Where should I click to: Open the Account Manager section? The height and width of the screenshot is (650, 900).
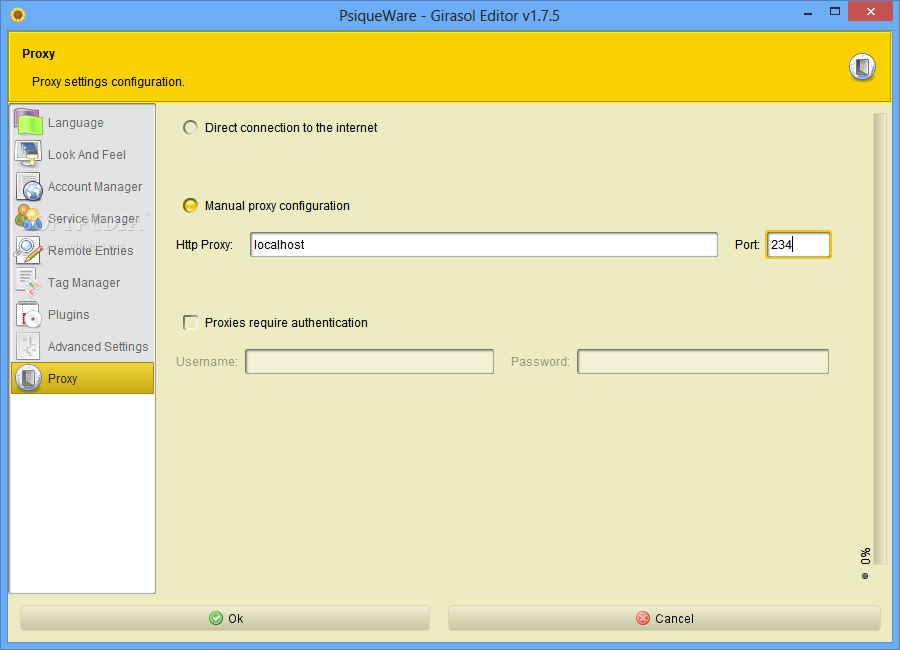(x=83, y=187)
